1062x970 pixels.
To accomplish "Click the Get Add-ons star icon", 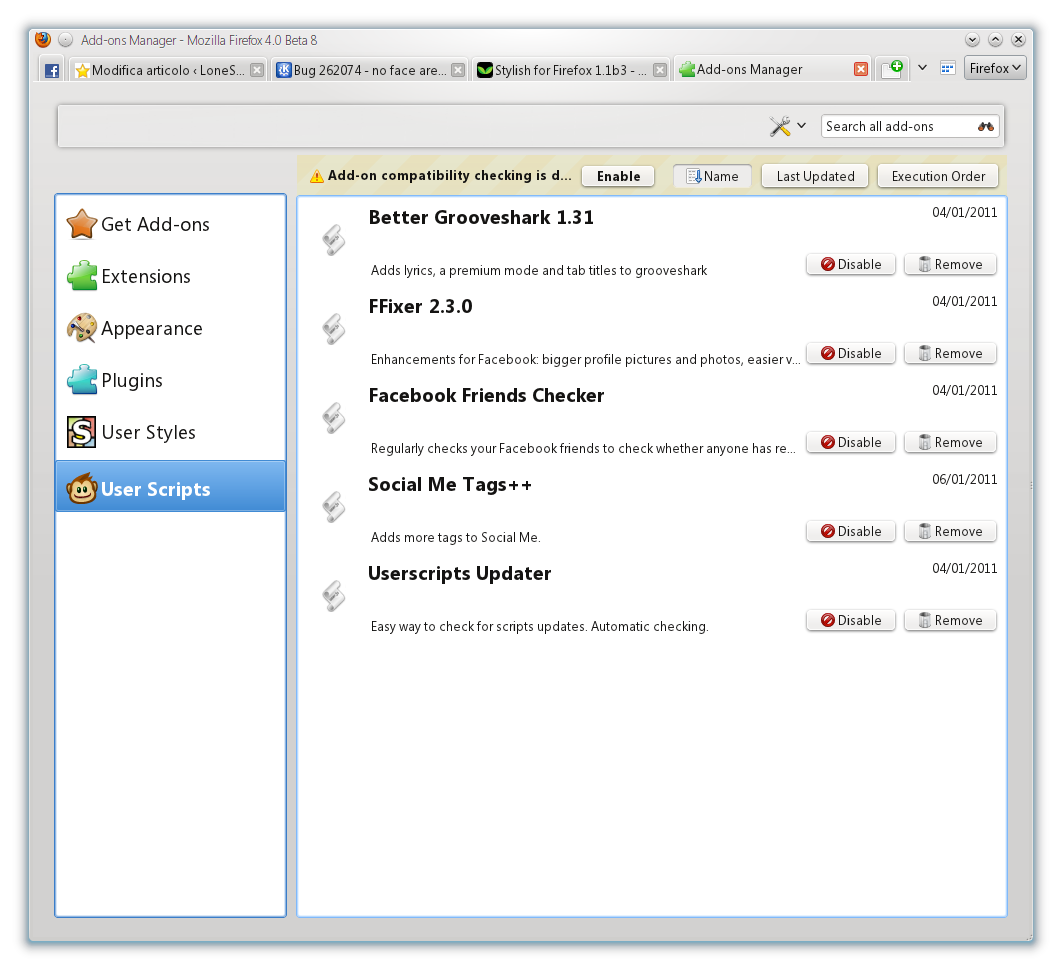I will [x=81, y=224].
